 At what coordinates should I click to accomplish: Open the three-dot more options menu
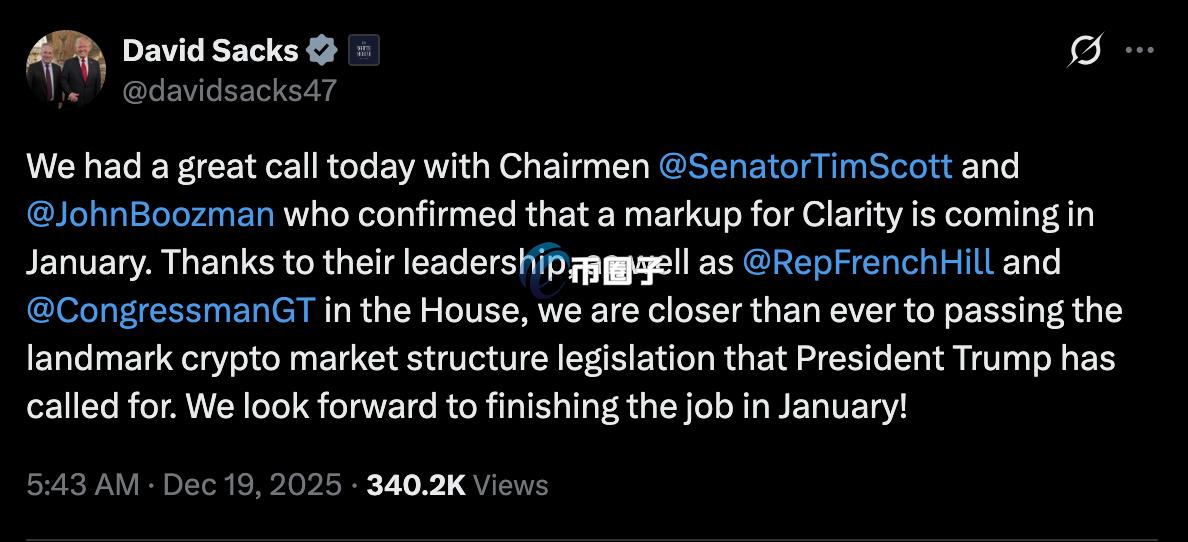(1140, 50)
